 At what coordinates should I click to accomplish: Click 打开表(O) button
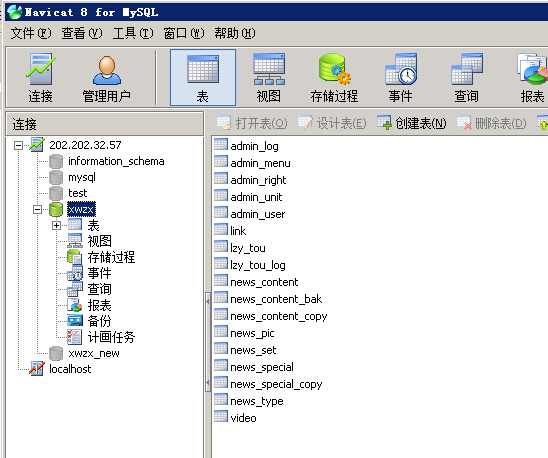click(252, 123)
